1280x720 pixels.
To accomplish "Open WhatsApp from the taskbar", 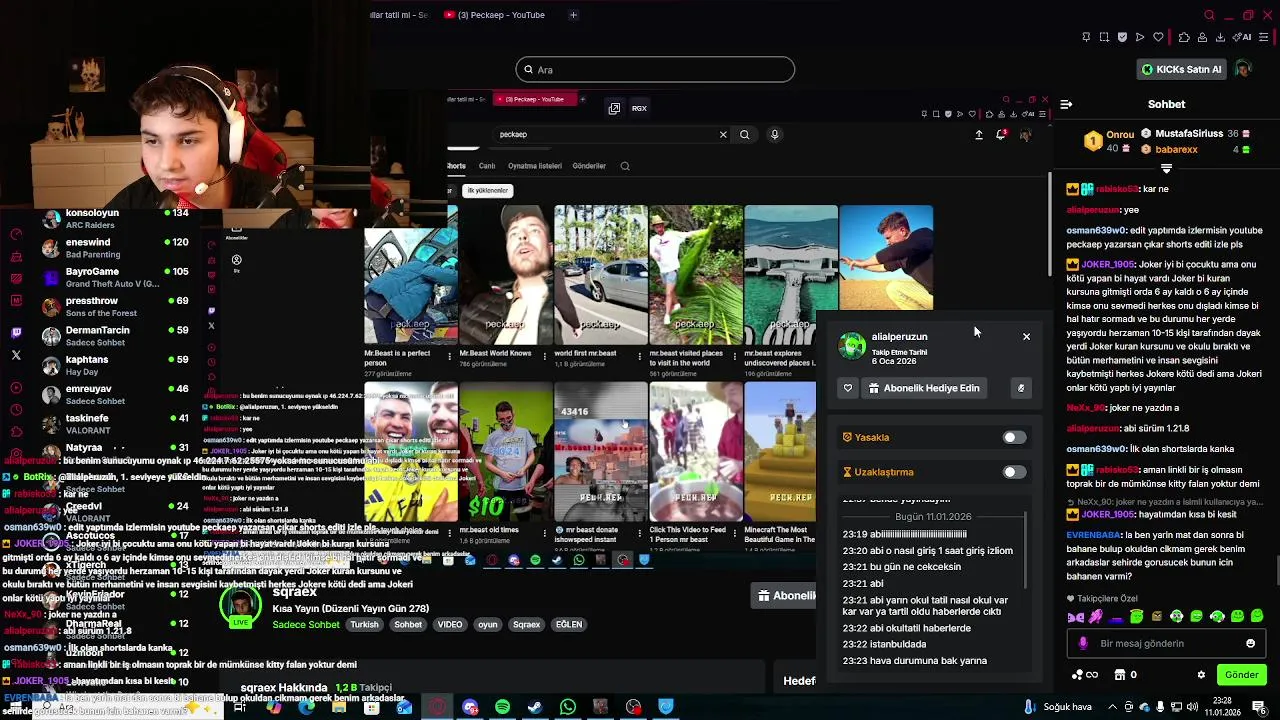I will pos(567,707).
